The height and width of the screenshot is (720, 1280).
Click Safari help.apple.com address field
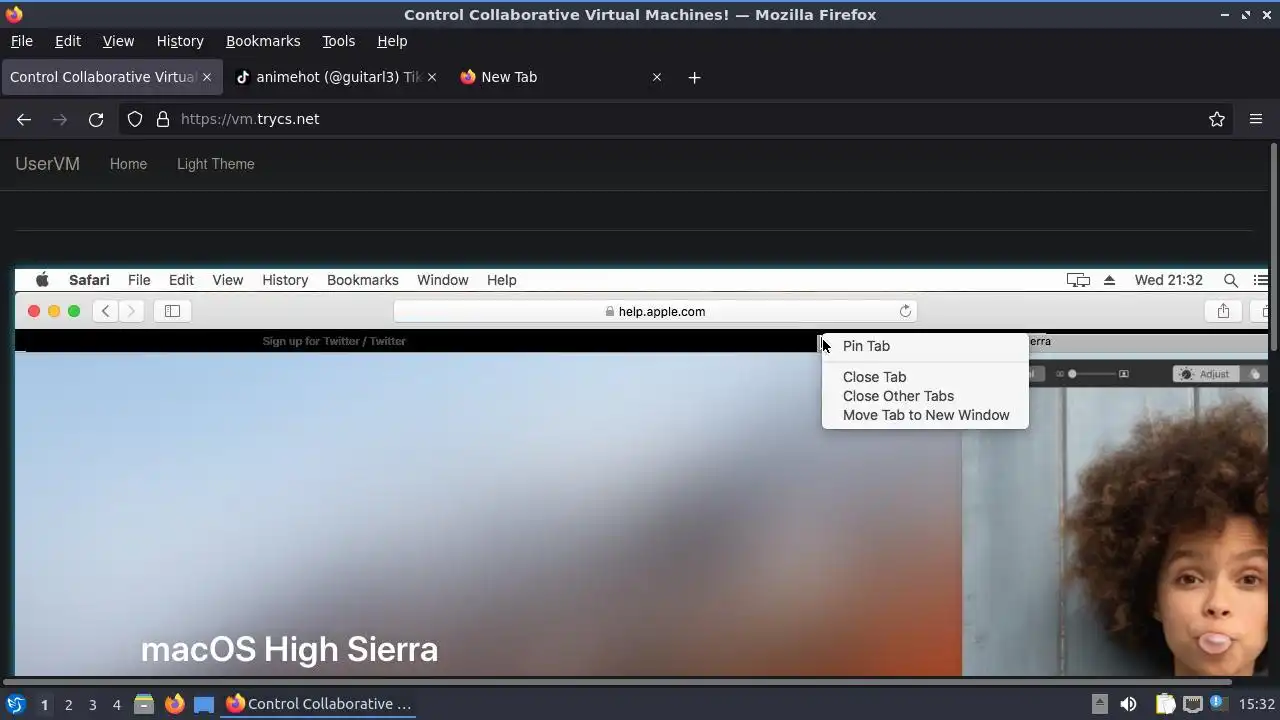point(655,311)
